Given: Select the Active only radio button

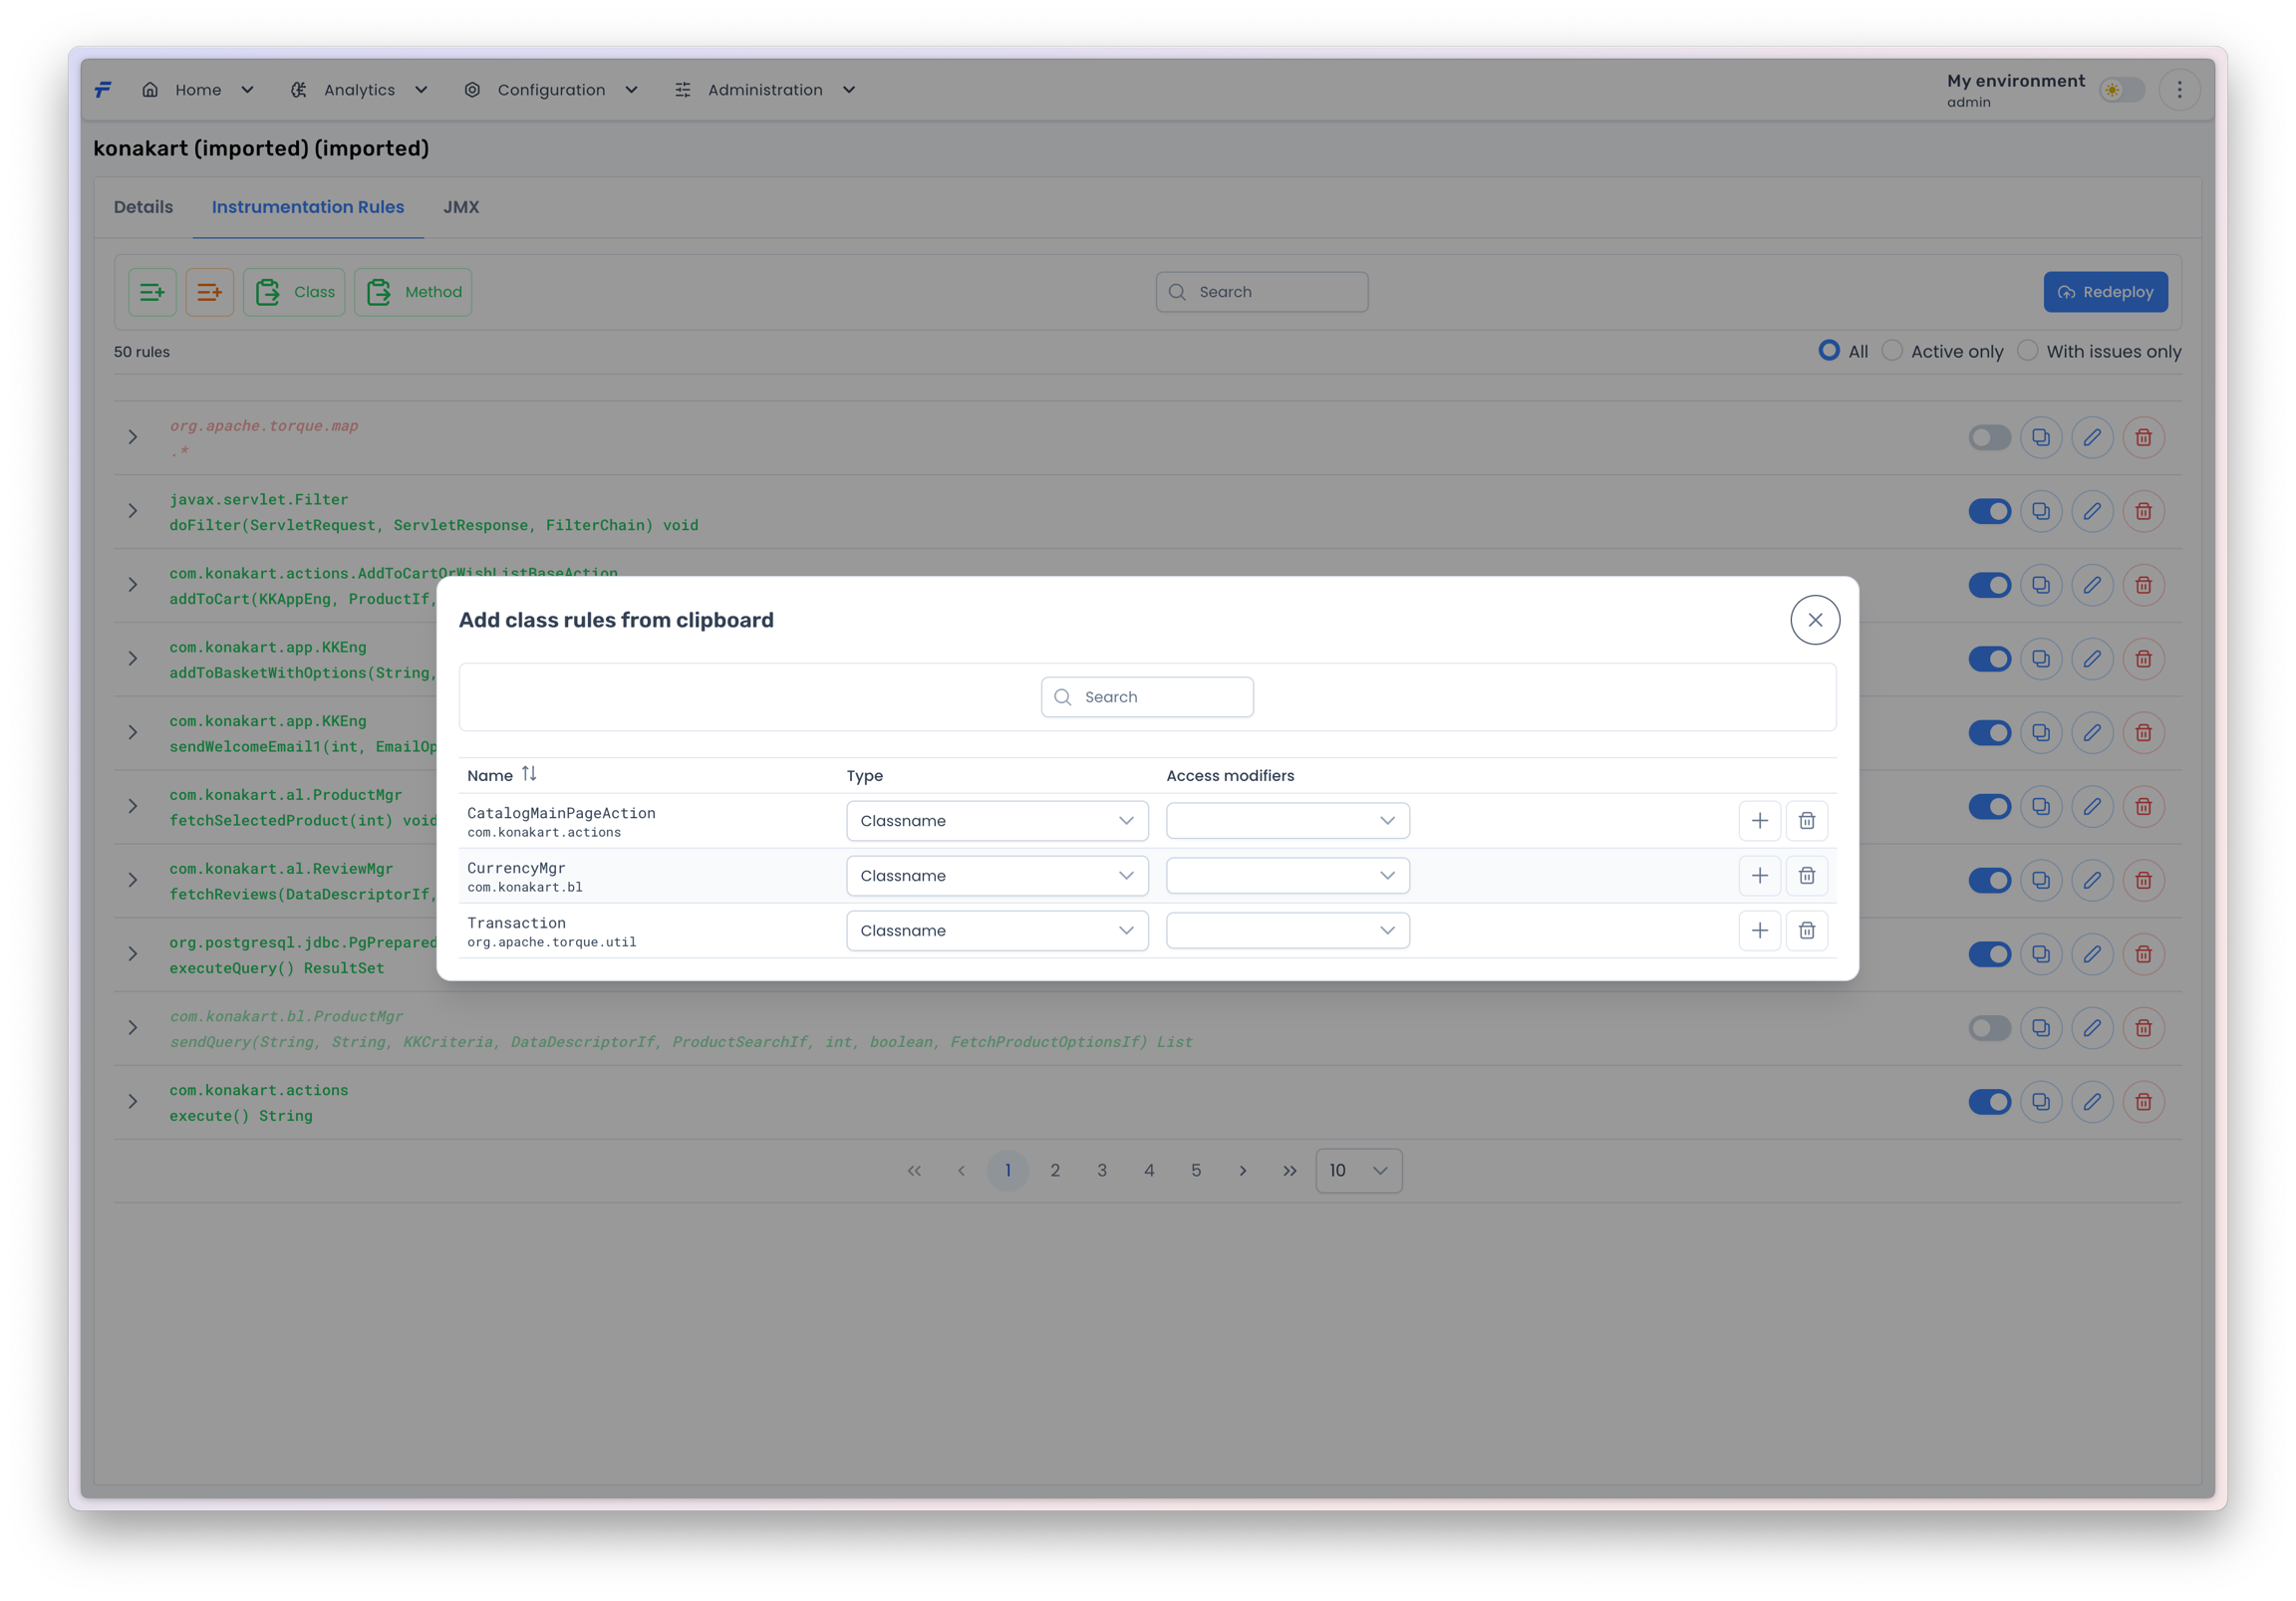Looking at the screenshot, I should (x=1892, y=351).
